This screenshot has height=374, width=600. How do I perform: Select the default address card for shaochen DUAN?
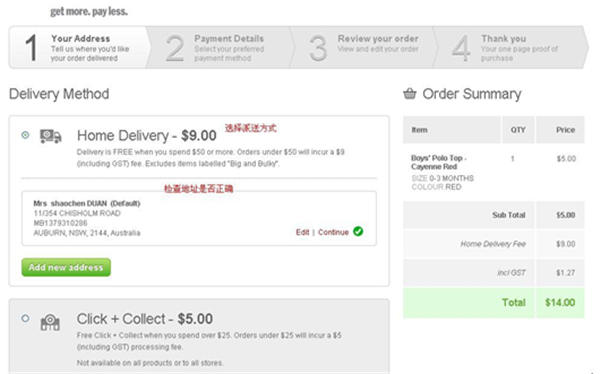coord(199,218)
